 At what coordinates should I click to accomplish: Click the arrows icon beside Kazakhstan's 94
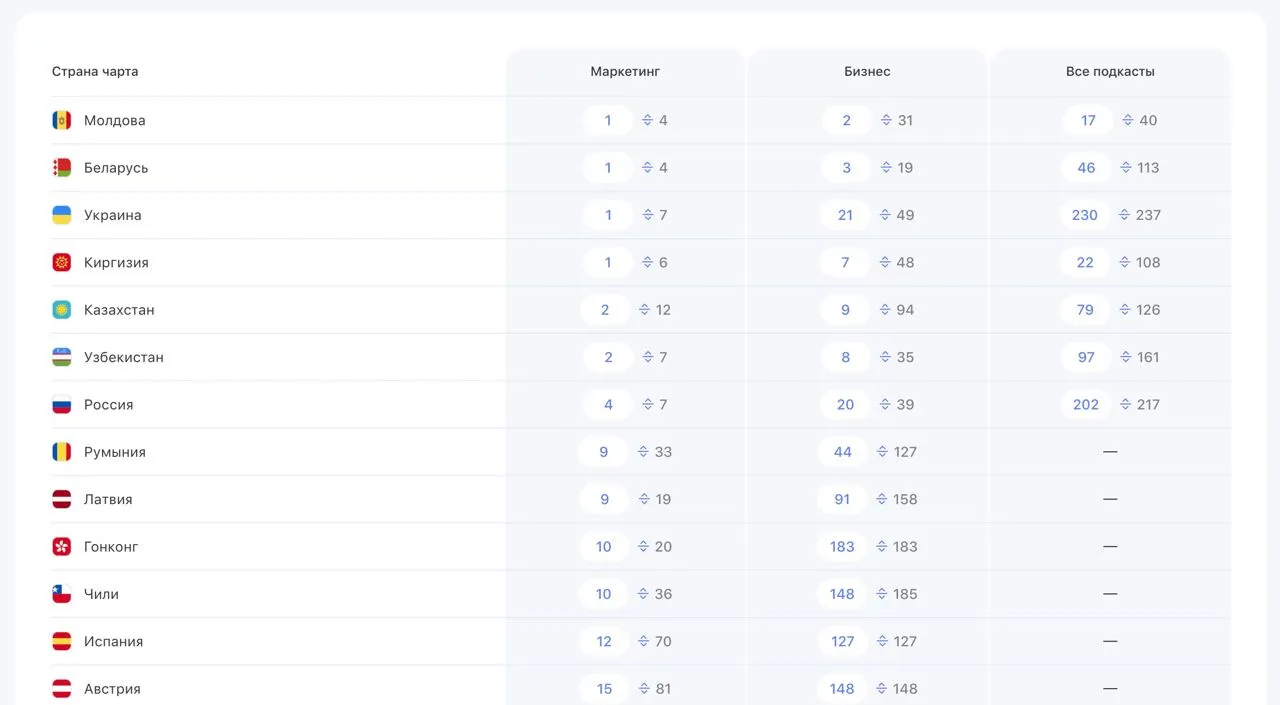click(886, 310)
